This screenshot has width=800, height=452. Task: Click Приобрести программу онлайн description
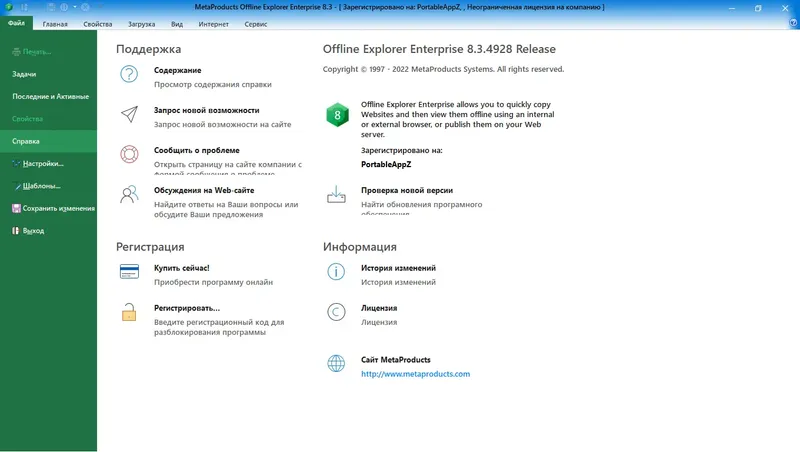213,282
